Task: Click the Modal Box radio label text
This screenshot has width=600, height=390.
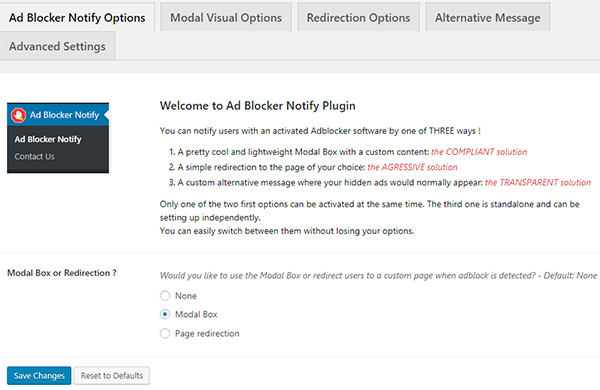Action: point(196,314)
